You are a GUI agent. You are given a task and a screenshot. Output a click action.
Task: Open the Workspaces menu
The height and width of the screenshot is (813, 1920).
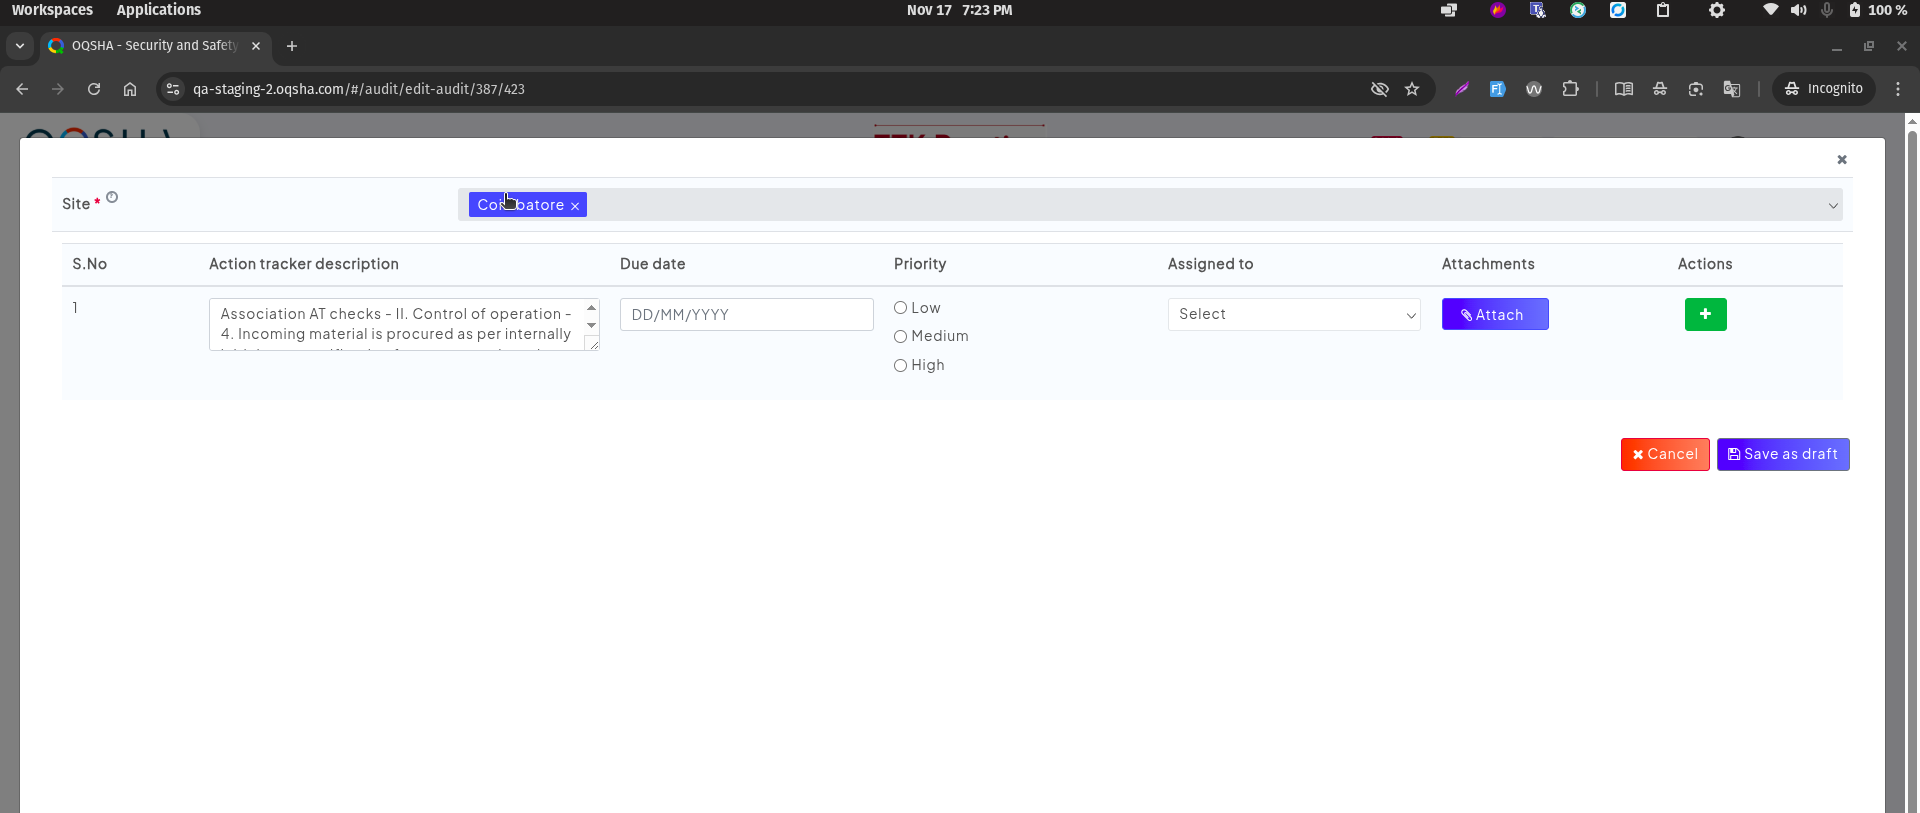click(52, 10)
